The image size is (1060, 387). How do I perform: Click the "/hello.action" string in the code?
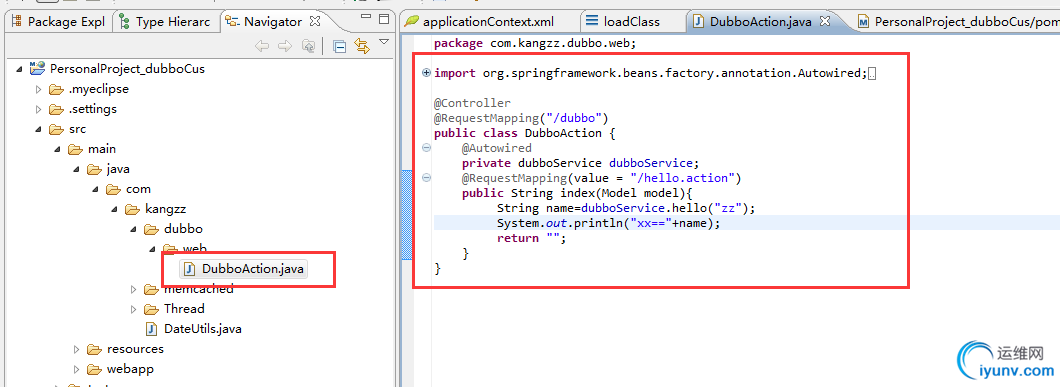pos(683,179)
